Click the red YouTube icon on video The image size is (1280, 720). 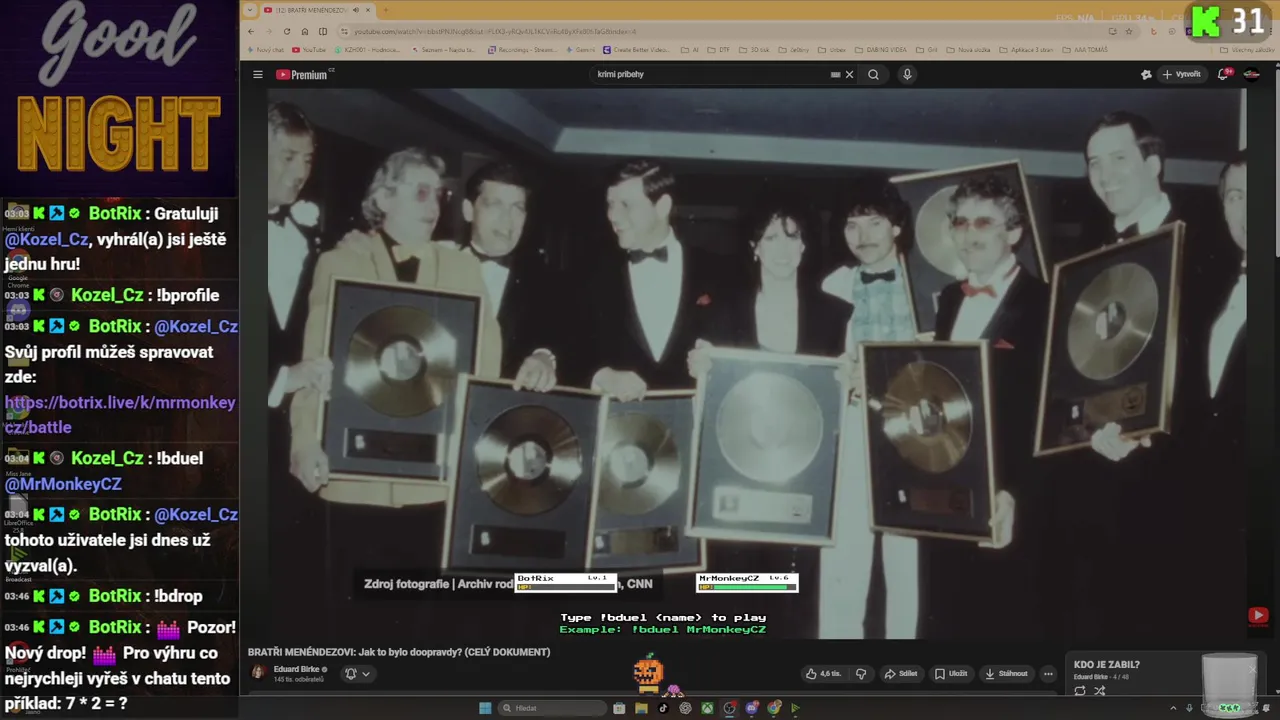[1258, 616]
